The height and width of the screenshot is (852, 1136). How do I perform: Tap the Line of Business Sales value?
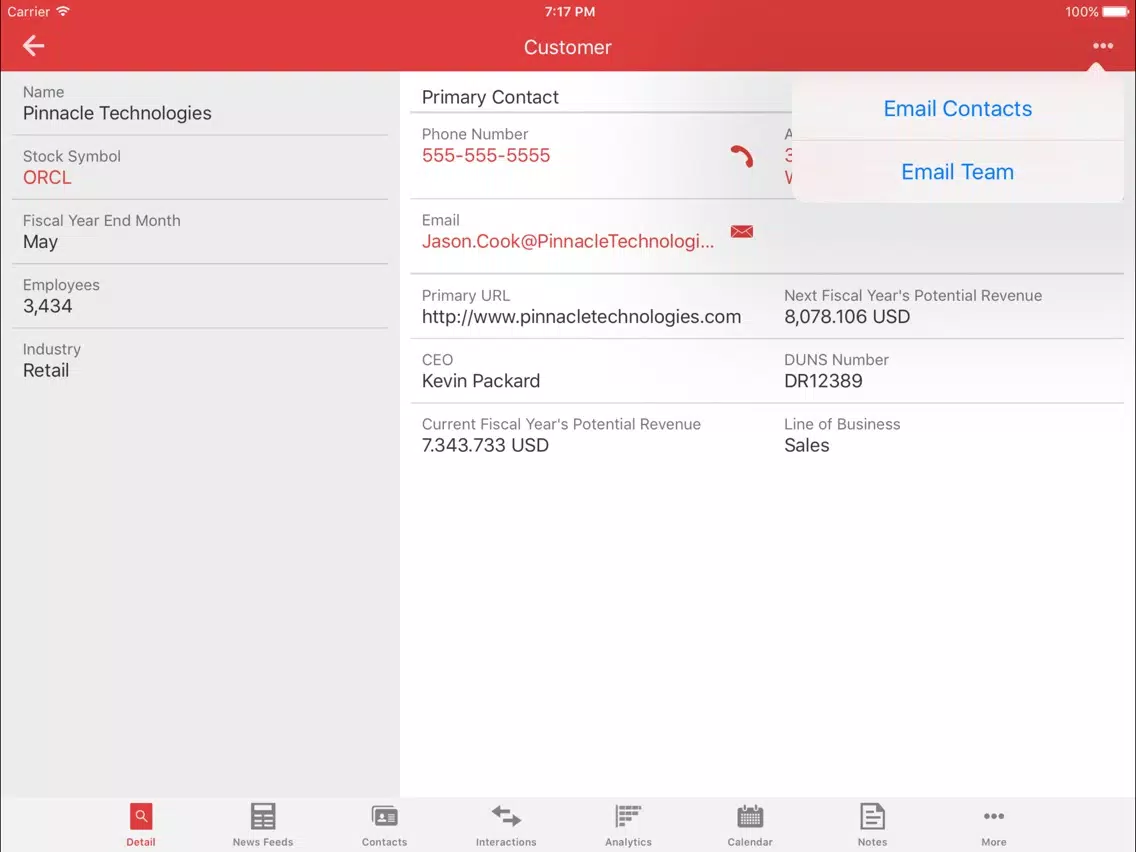(x=806, y=445)
